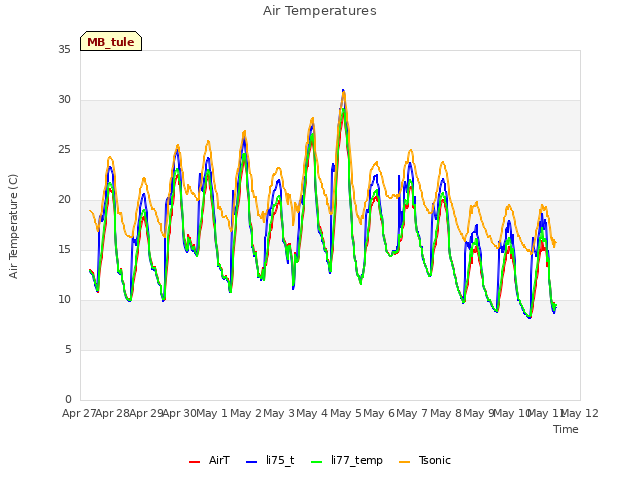The height and width of the screenshot is (480, 640).
Task: Click the Time axis title
Action: coord(566,429)
